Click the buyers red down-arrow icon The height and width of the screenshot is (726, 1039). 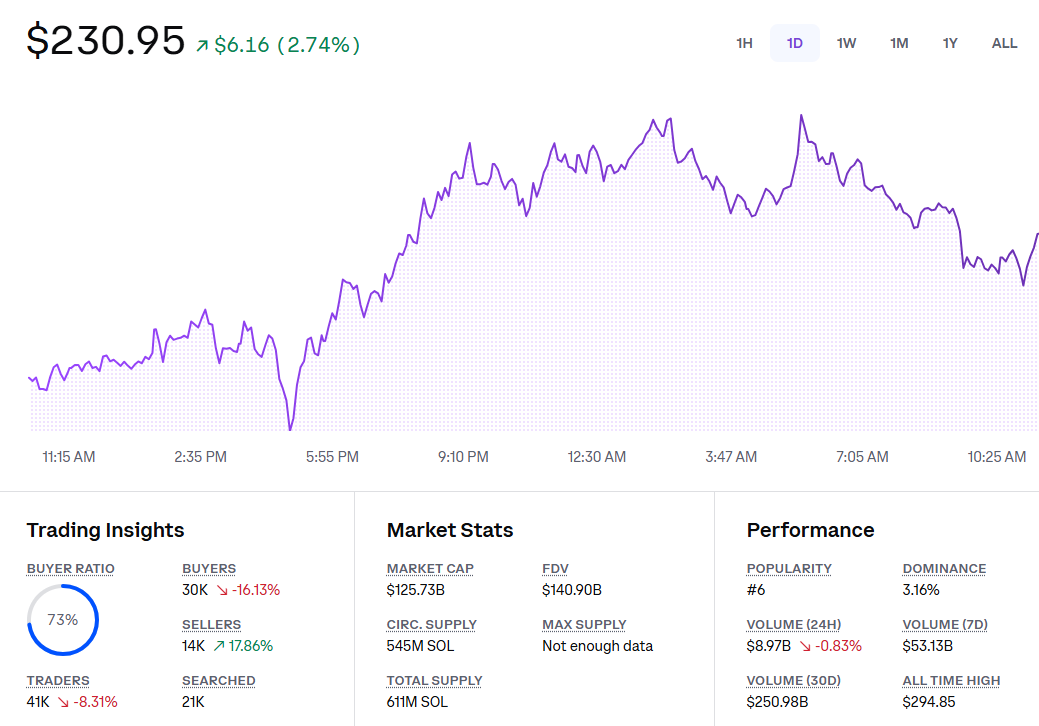tap(222, 590)
